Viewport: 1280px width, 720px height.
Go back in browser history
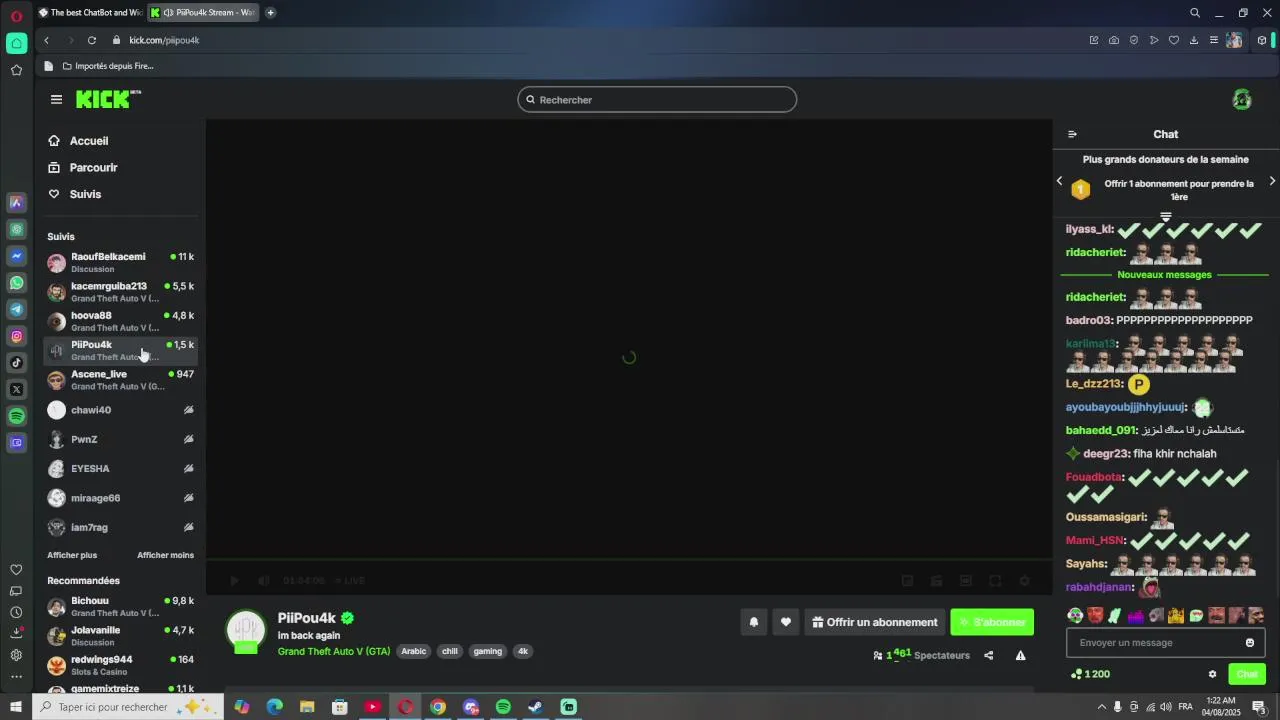coord(46,40)
